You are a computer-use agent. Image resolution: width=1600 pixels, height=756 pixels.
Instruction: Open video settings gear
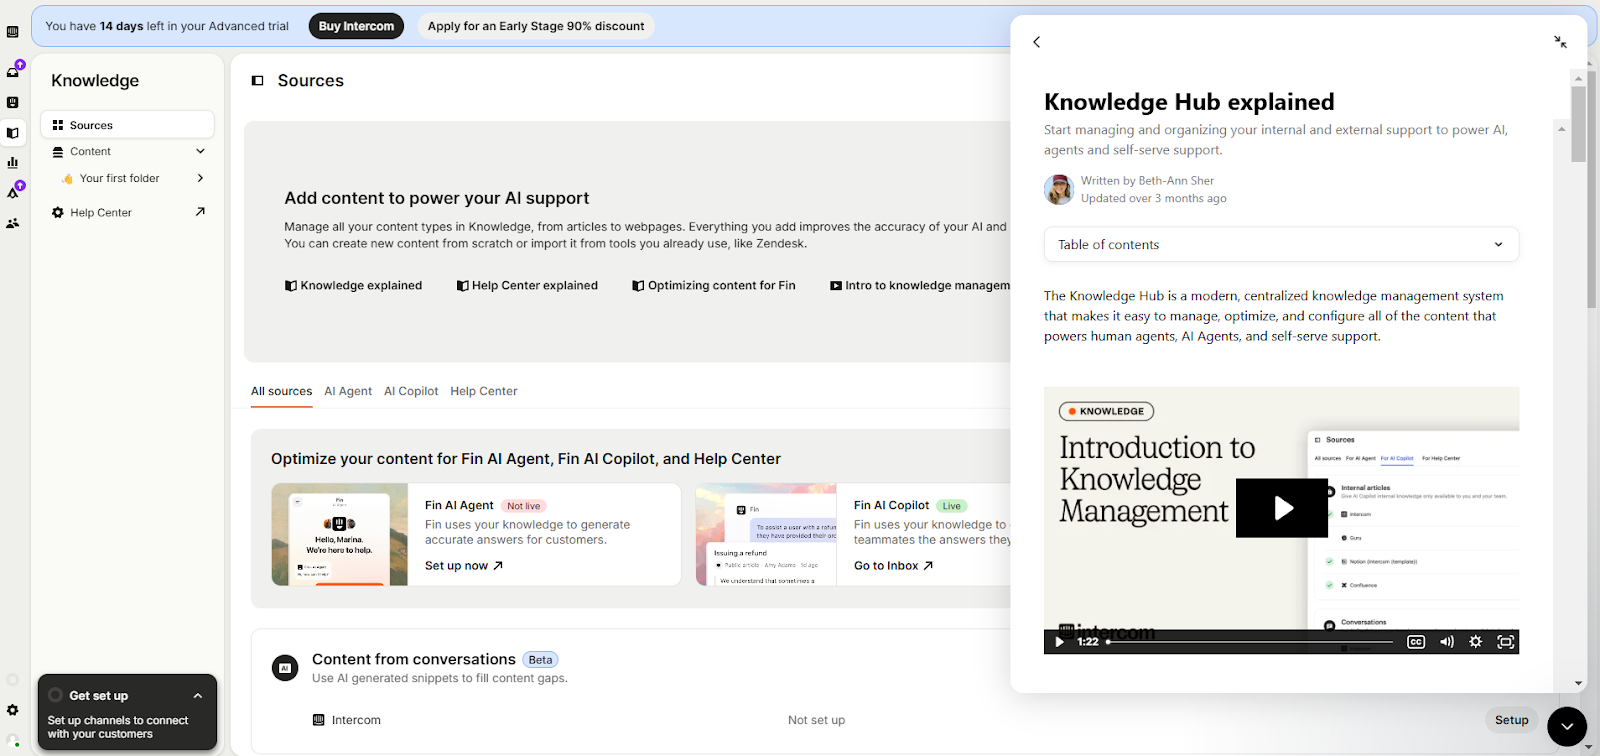tap(1475, 642)
